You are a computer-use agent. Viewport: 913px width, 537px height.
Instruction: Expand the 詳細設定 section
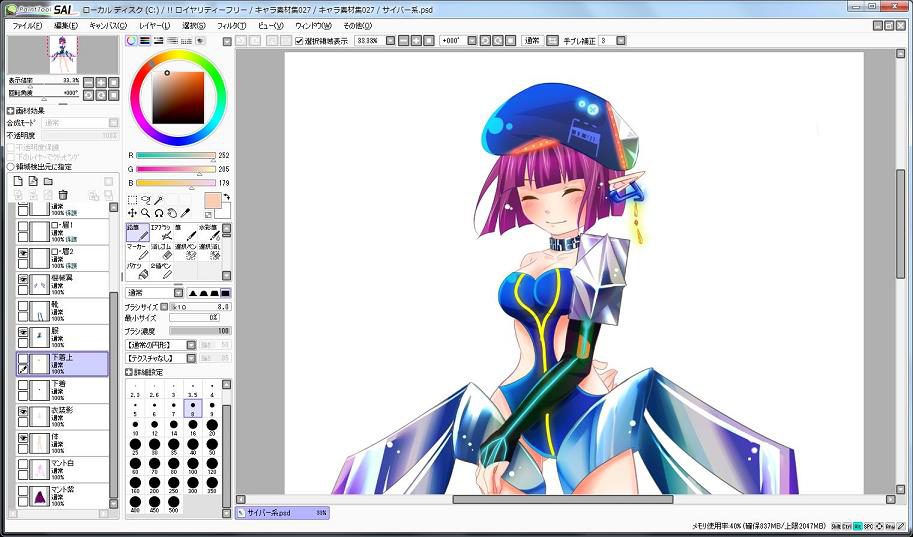[129, 371]
